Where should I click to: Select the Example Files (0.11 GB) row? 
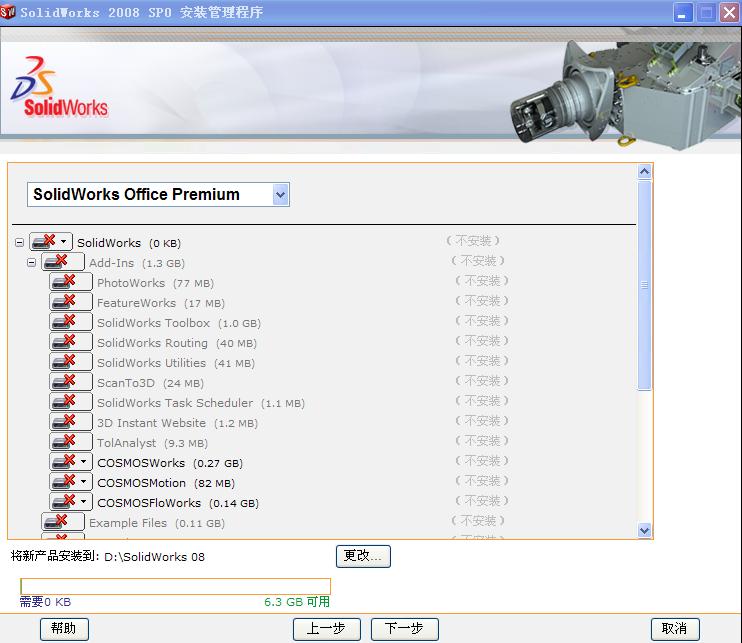157,523
